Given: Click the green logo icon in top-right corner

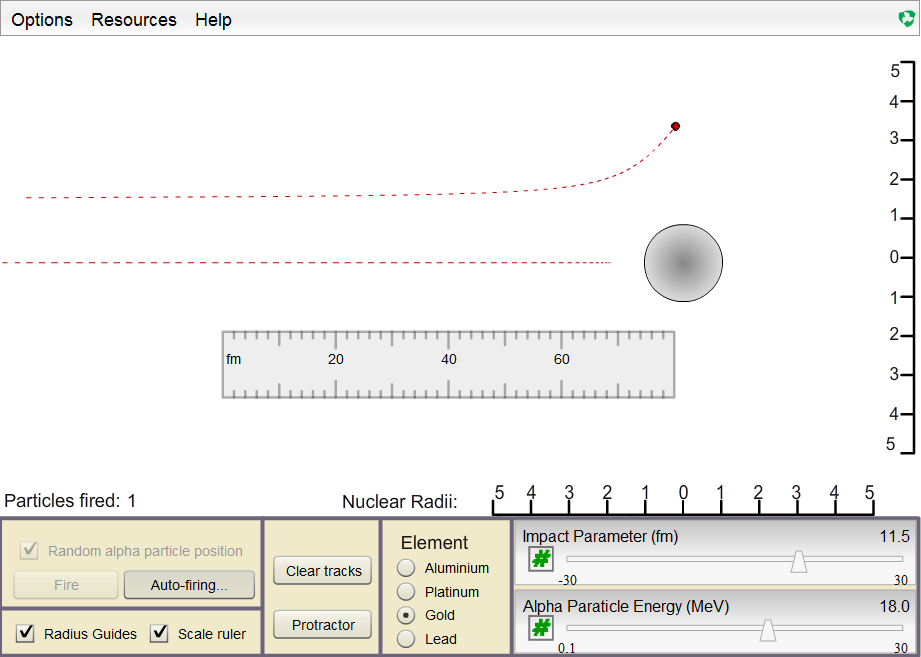Looking at the screenshot, I should (907, 19).
